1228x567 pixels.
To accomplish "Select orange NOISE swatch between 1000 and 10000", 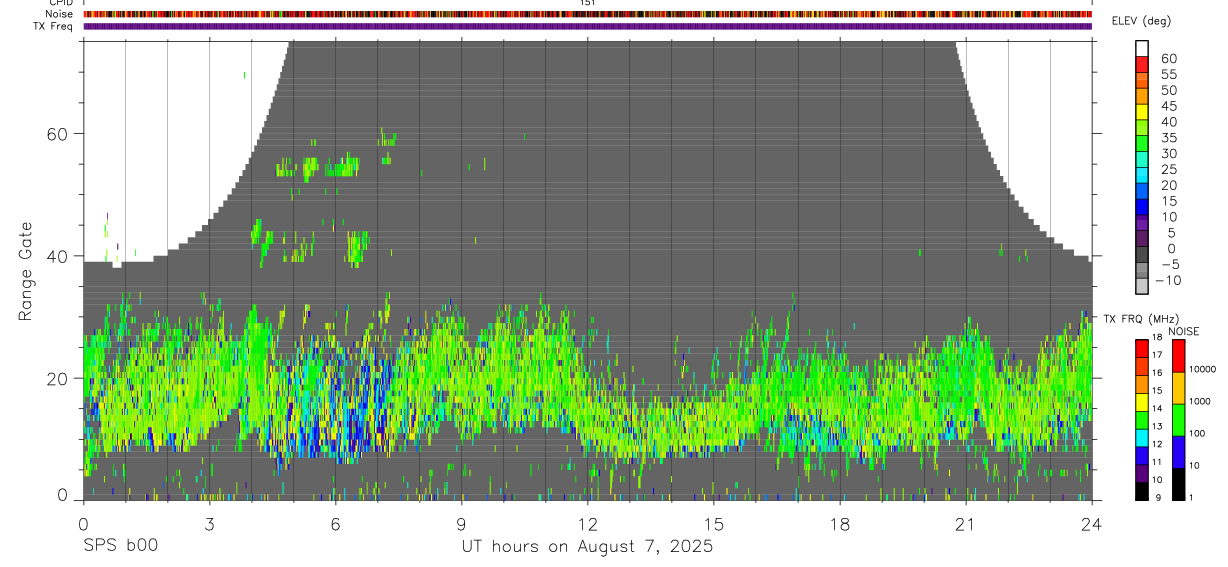I will point(1177,387).
